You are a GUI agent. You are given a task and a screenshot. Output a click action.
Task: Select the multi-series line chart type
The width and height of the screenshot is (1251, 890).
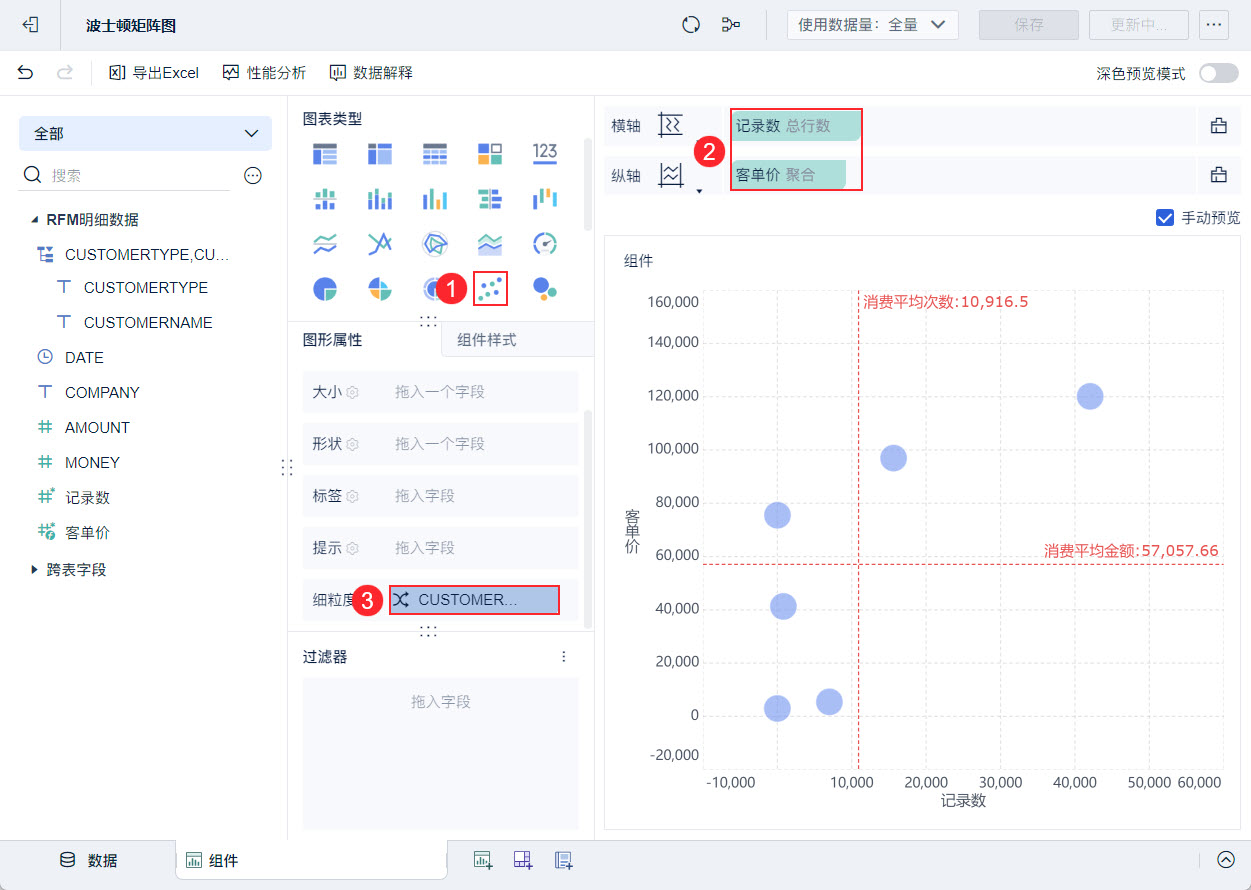tap(380, 243)
